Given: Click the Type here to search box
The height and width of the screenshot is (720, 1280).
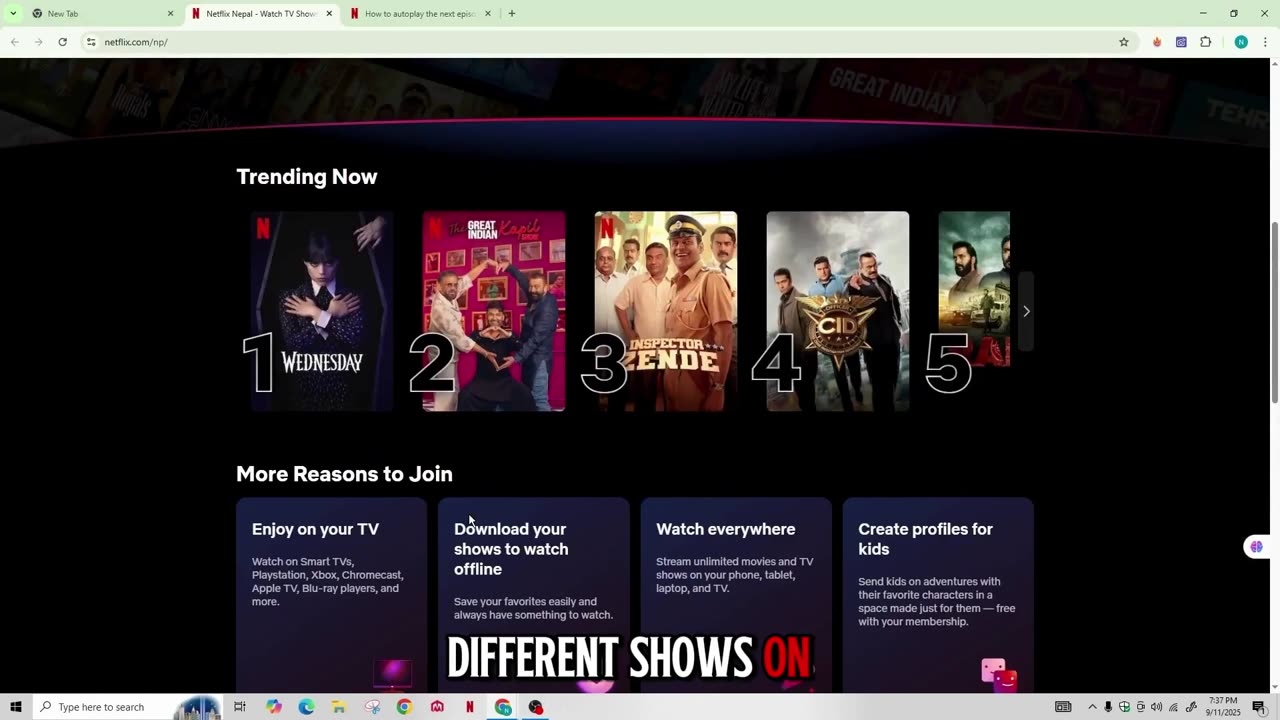Looking at the screenshot, I should tap(130, 707).
